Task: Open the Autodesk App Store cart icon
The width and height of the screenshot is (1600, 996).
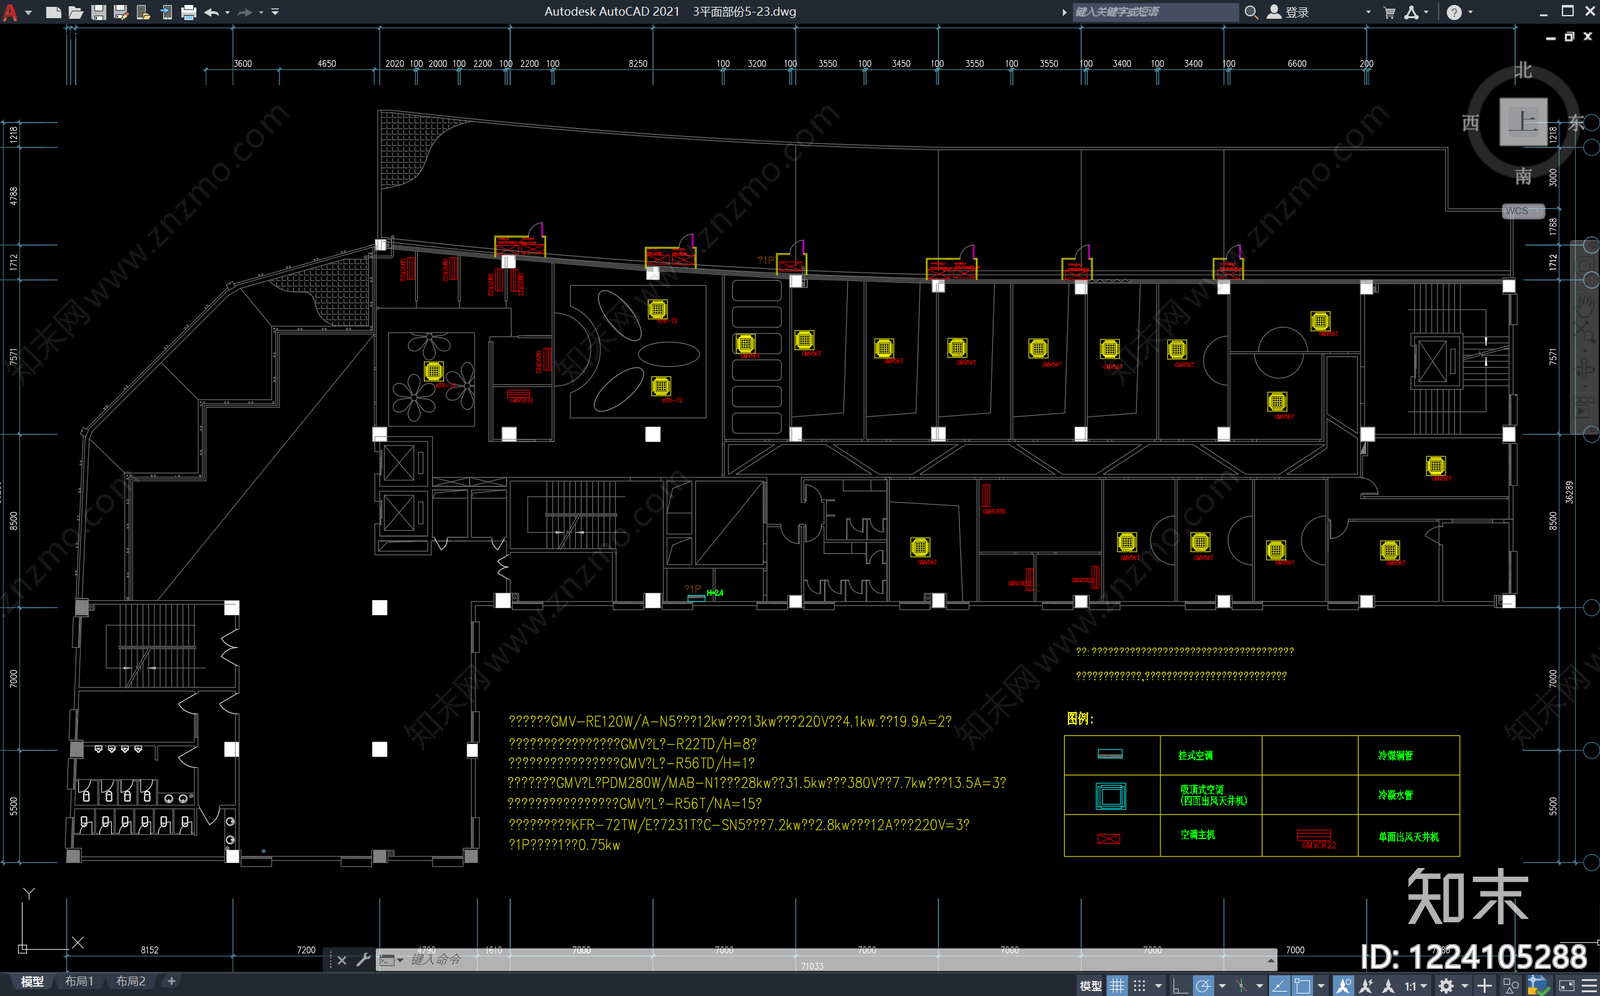Action: click(x=1389, y=12)
